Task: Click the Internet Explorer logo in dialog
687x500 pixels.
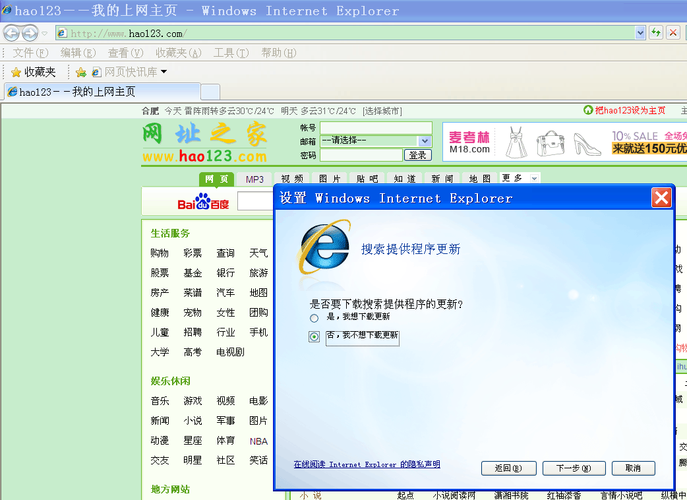Action: tap(324, 248)
